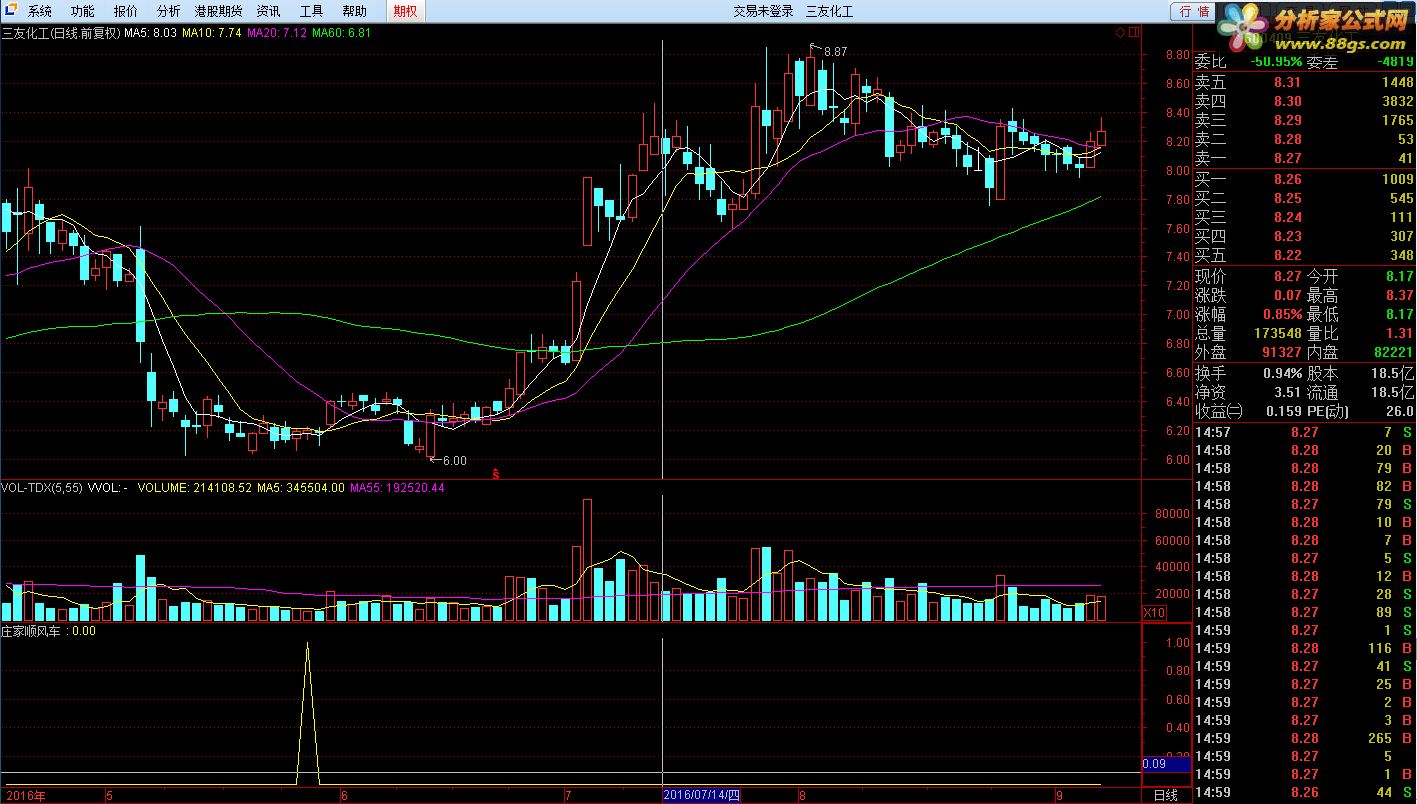Click the 买五 8.22 order book row
The height and width of the screenshot is (804, 1417).
tap(1305, 255)
